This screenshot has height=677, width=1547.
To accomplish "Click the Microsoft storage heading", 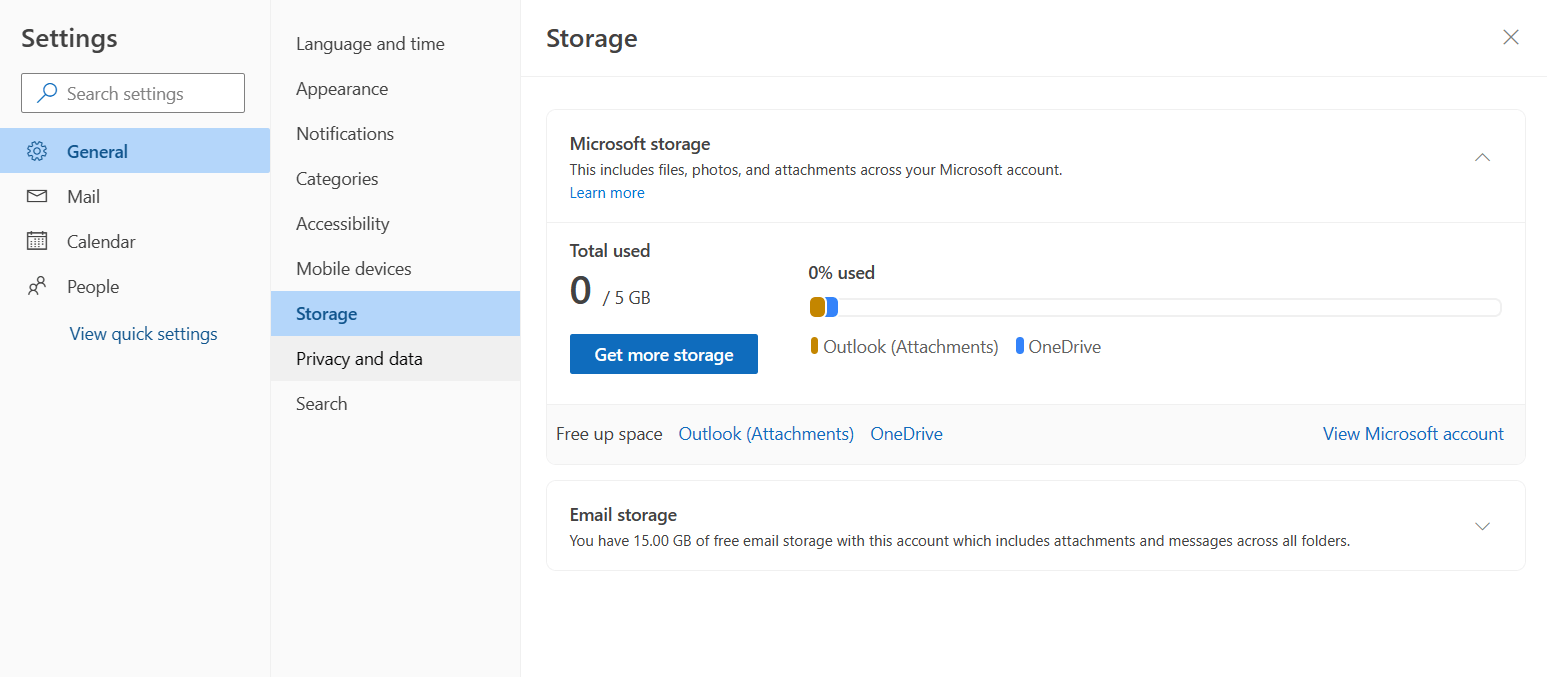I will 640,144.
